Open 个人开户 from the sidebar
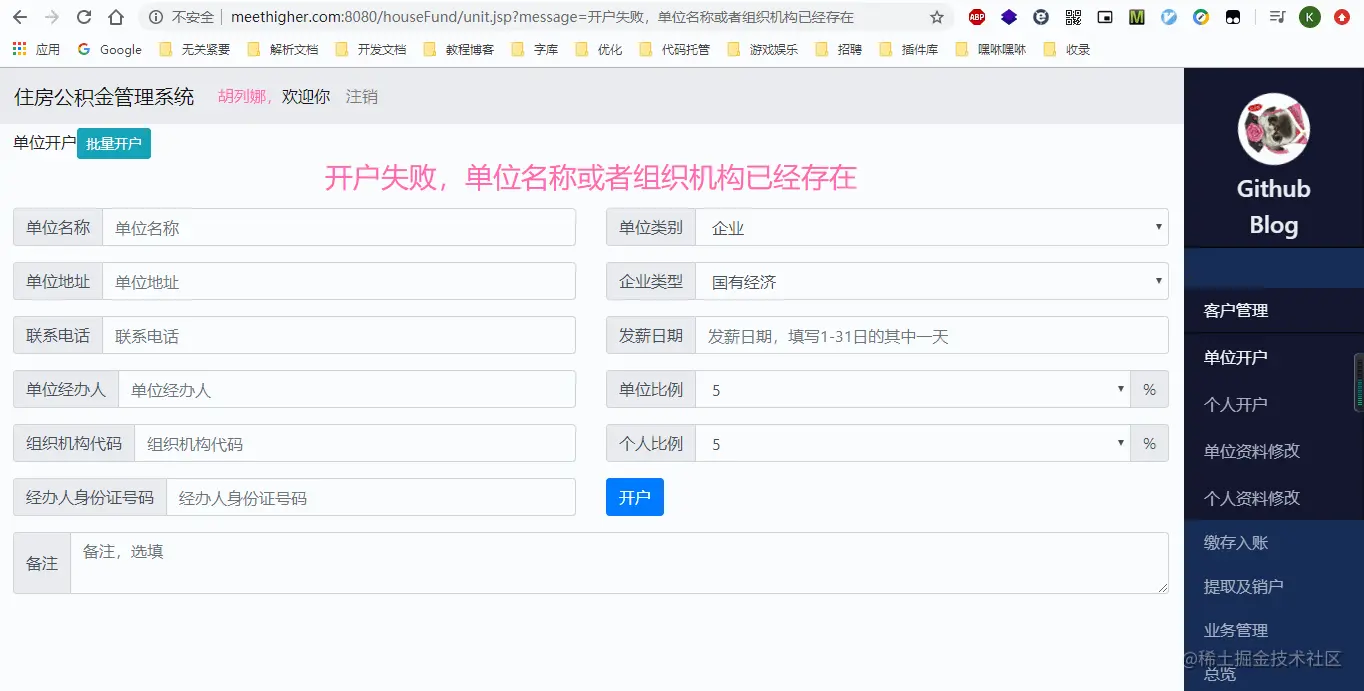The width and height of the screenshot is (1364, 691). pos(1236,404)
